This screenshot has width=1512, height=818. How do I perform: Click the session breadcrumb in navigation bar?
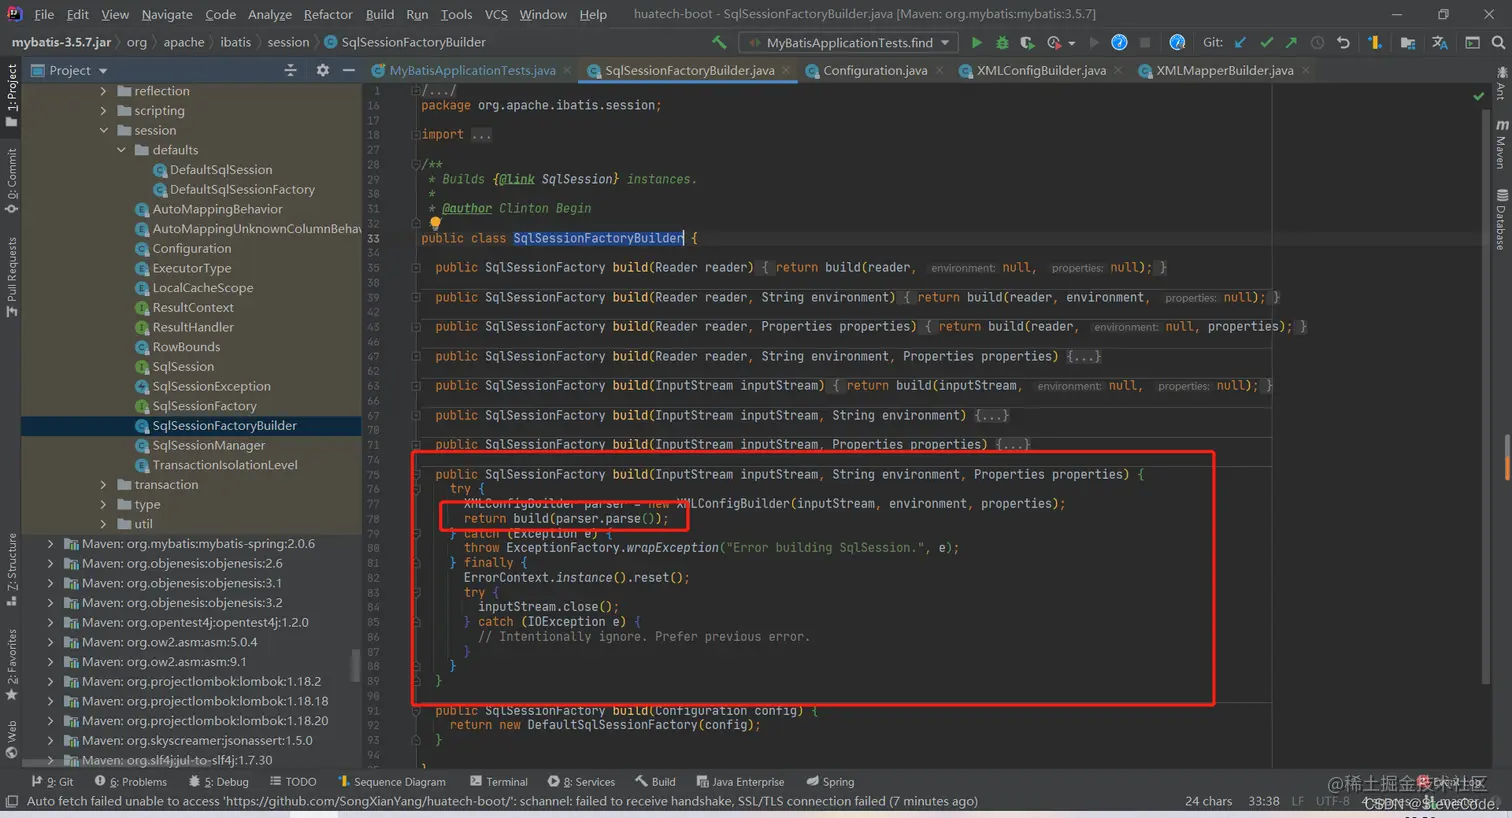point(288,42)
